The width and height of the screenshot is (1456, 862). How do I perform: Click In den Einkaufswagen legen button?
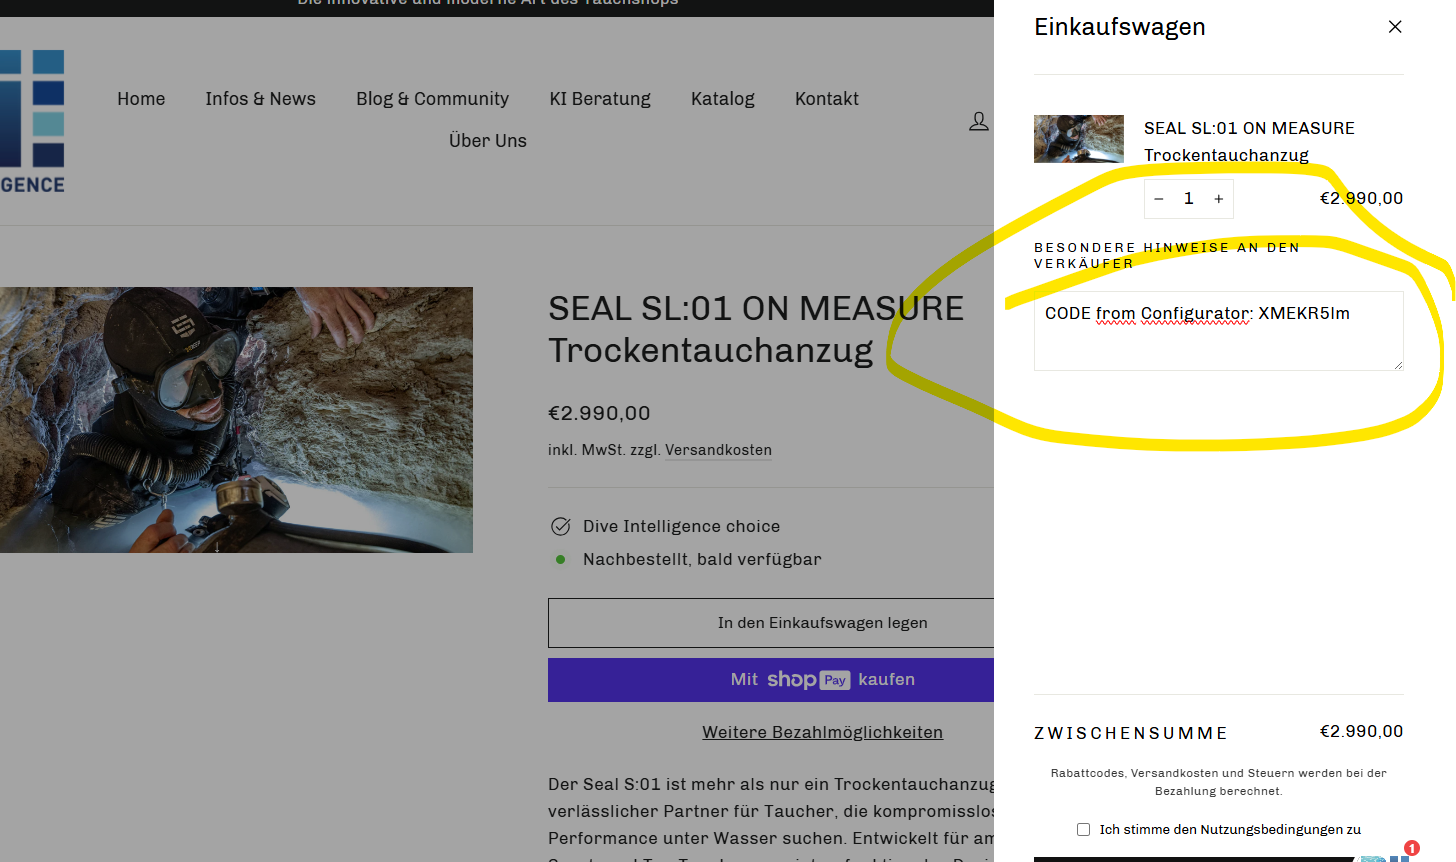(x=771, y=623)
